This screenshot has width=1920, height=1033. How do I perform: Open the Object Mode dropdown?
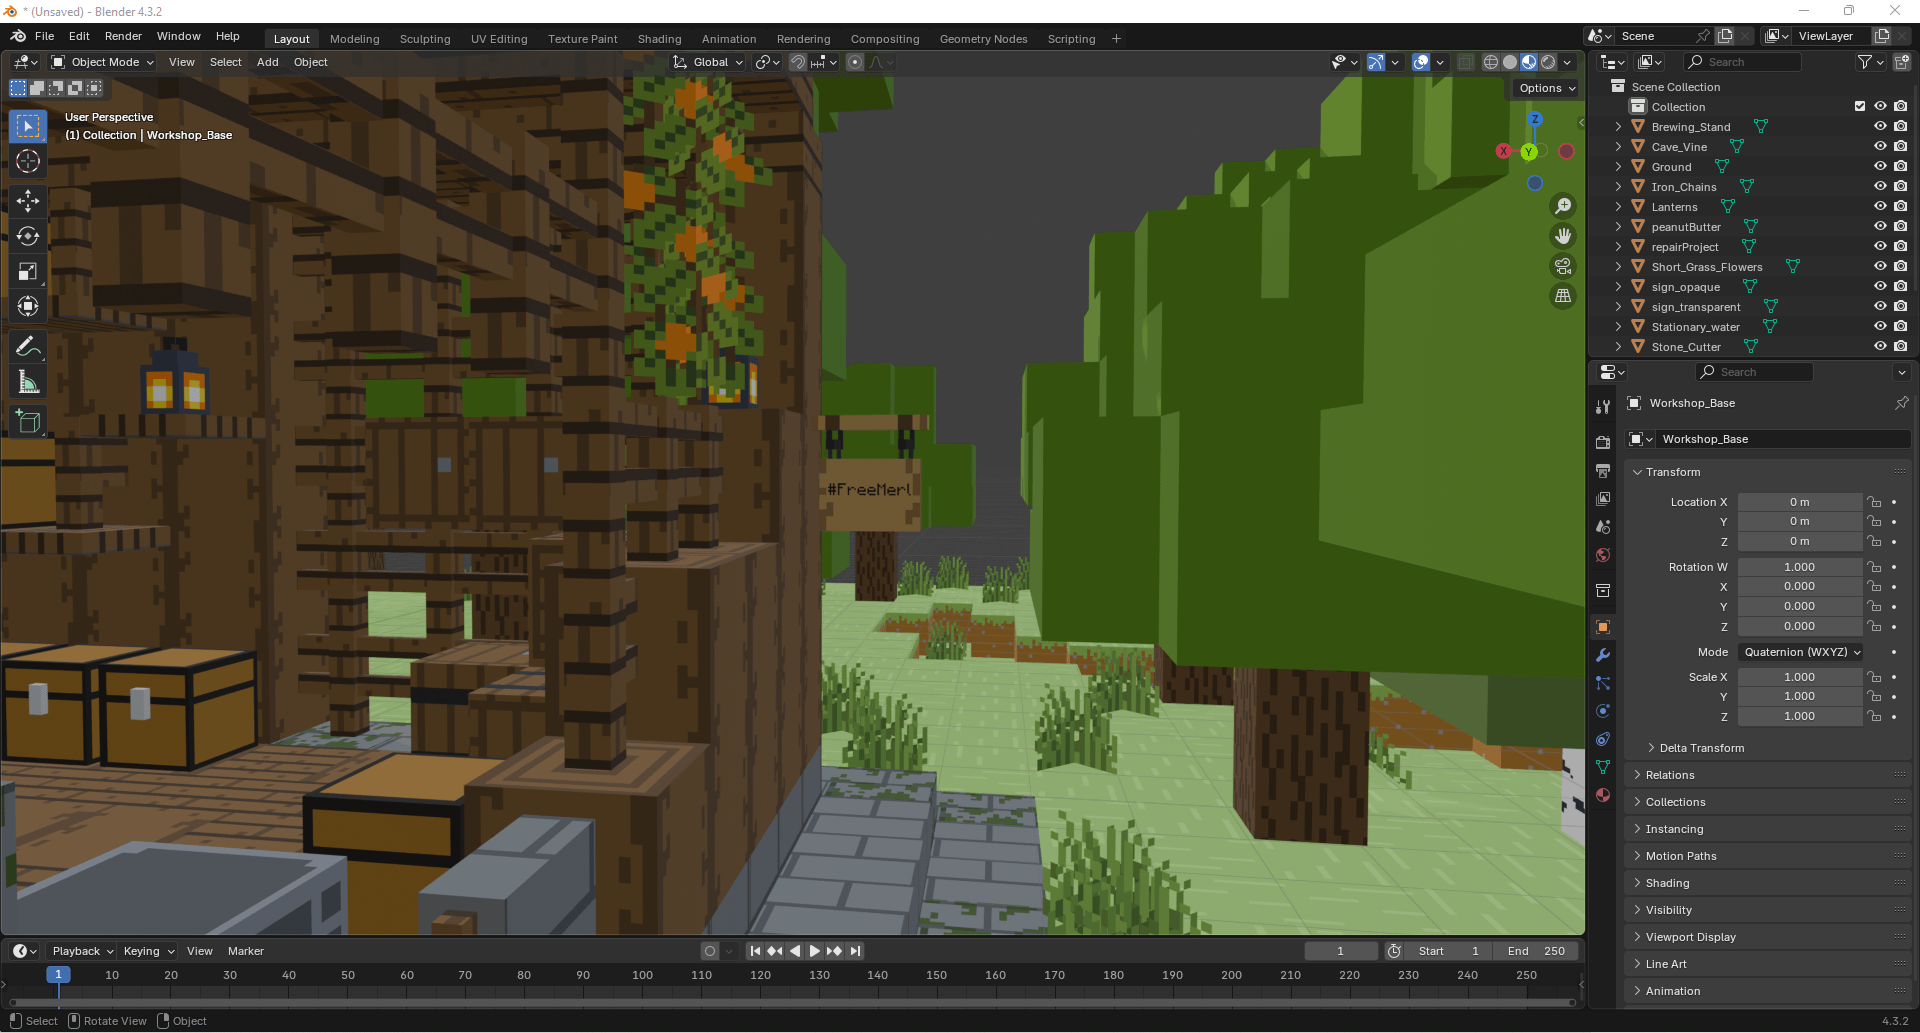[103, 62]
